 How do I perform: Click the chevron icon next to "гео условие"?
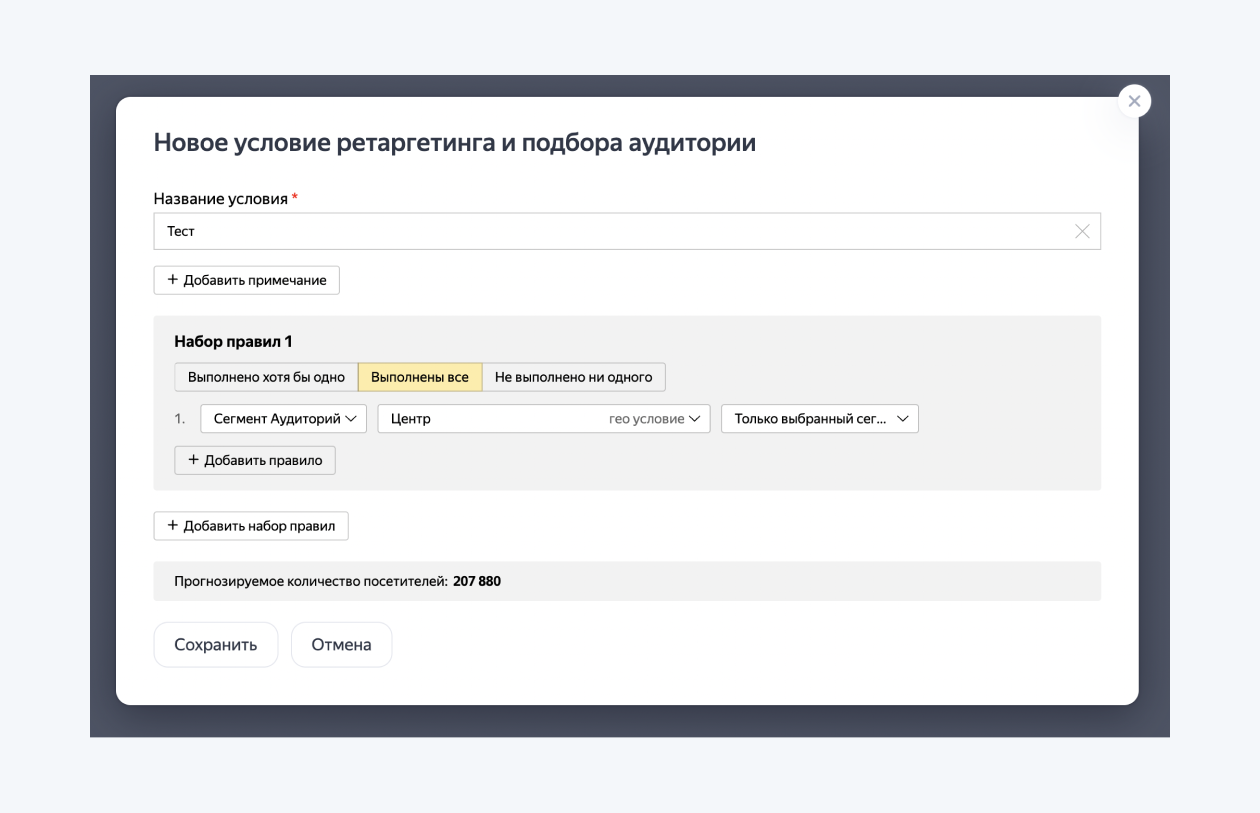pyautogui.click(x=694, y=418)
